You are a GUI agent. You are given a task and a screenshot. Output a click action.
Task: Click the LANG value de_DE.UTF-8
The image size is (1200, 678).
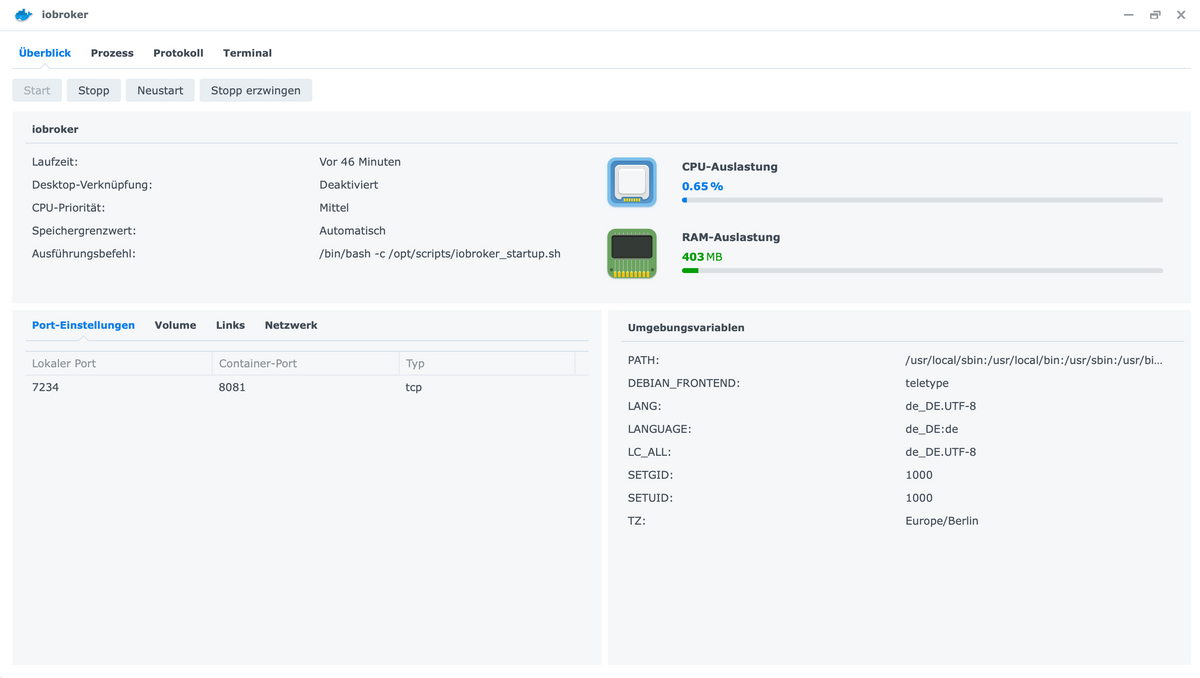click(941, 406)
